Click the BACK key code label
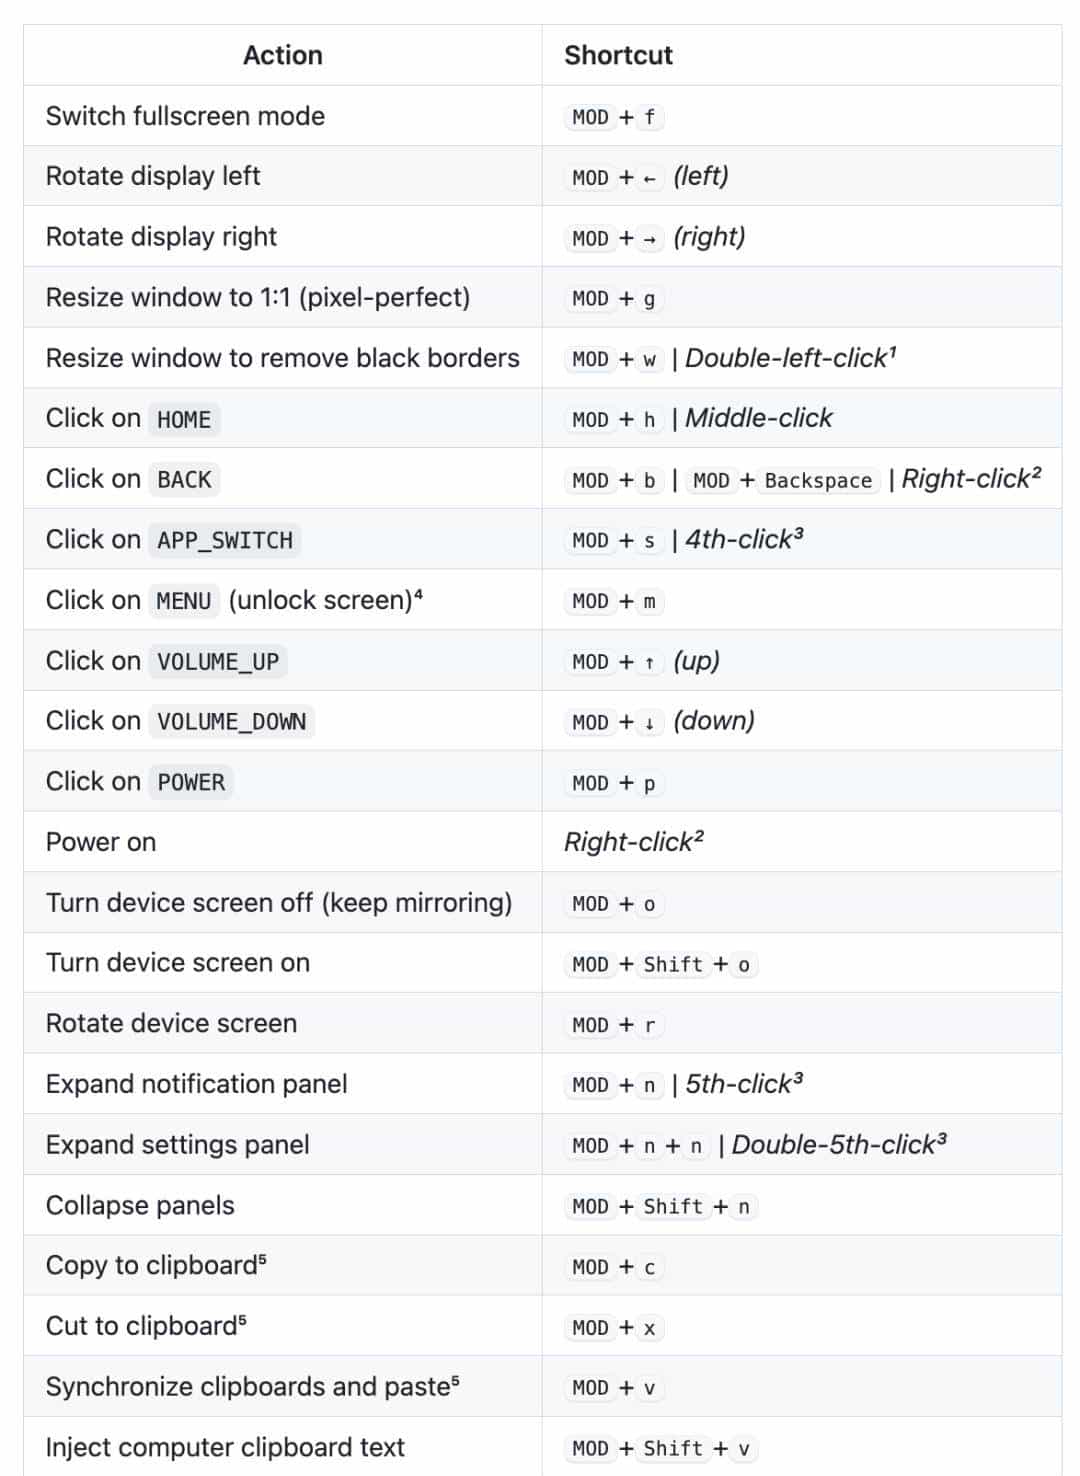 (x=184, y=480)
